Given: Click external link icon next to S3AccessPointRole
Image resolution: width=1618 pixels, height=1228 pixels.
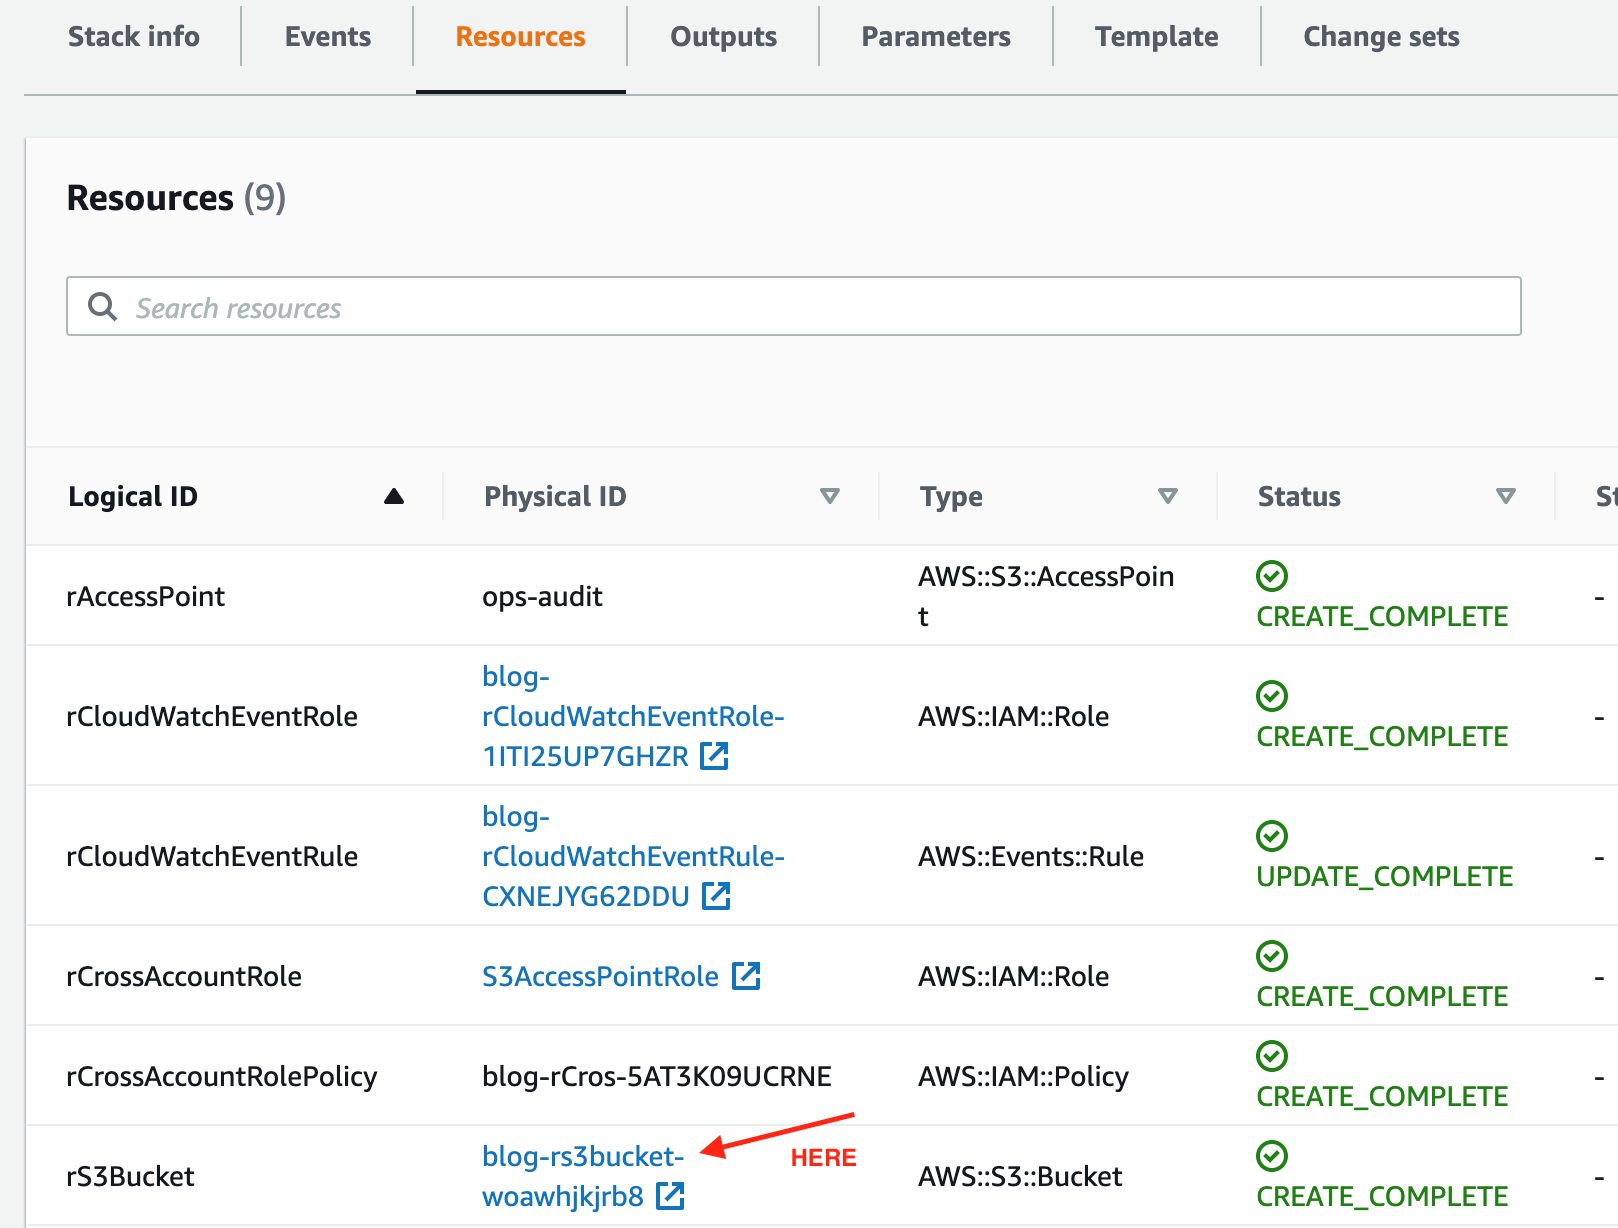Looking at the screenshot, I should coord(747,977).
